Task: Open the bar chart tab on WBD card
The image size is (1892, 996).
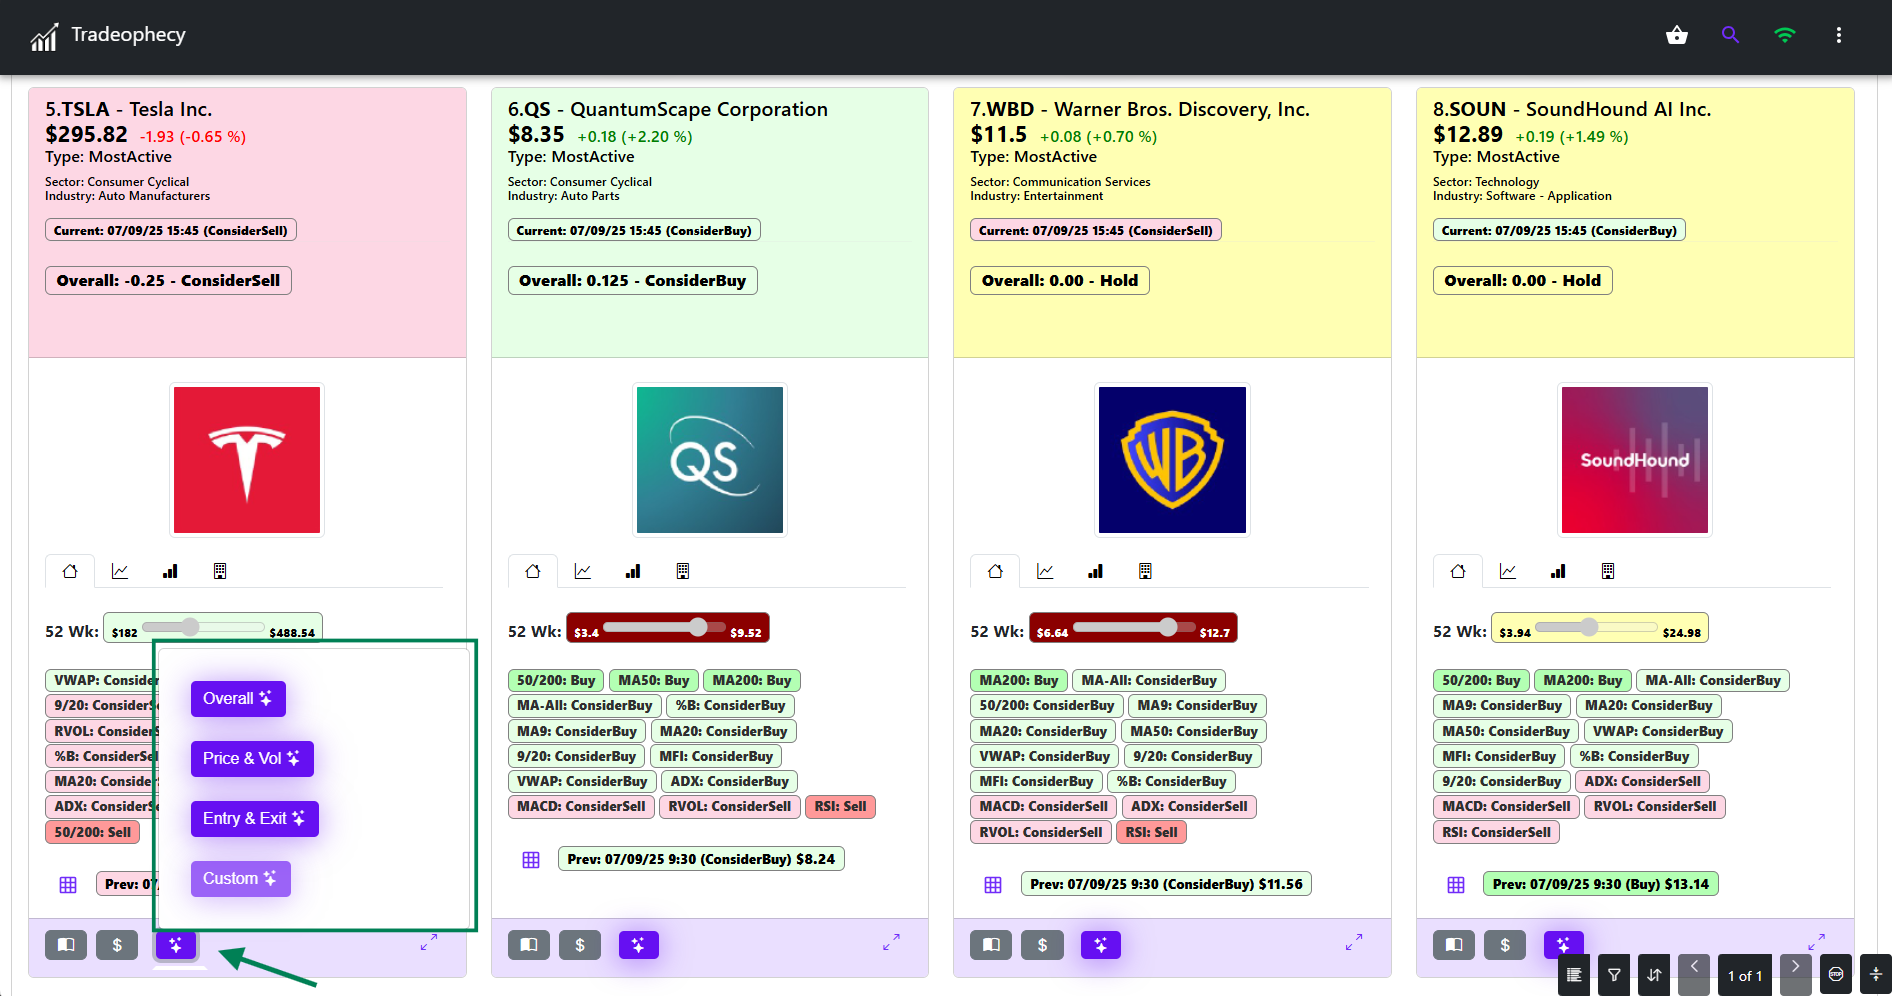Action: pyautogui.click(x=1095, y=571)
